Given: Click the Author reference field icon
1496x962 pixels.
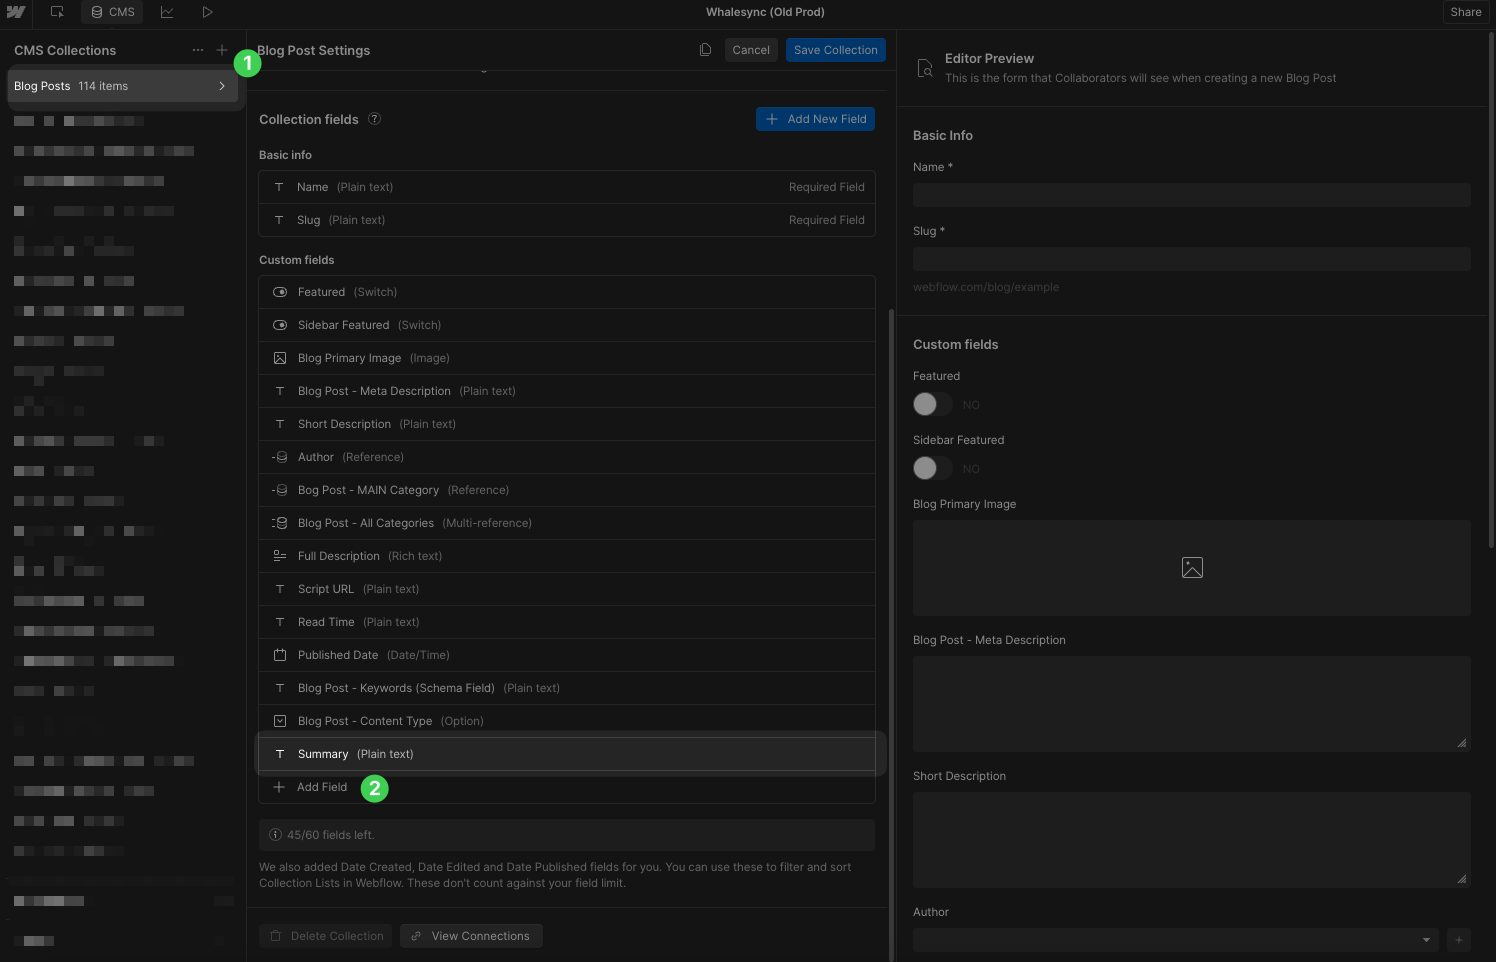Looking at the screenshot, I should [x=280, y=457].
